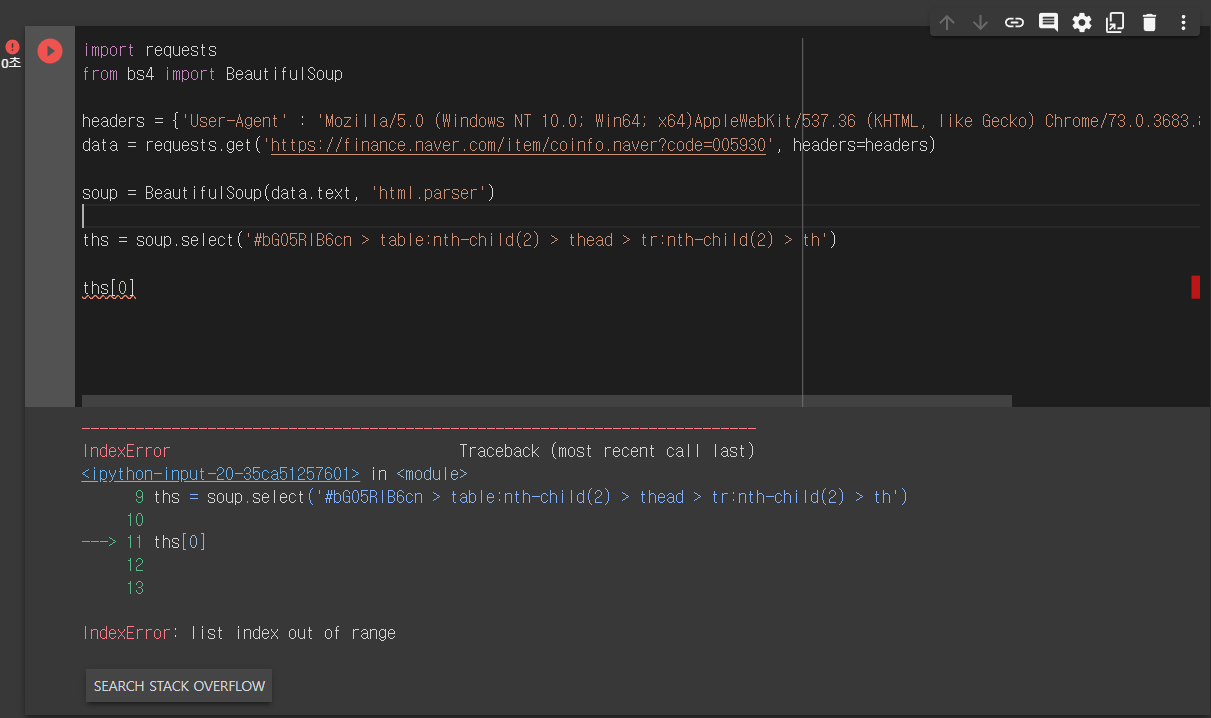Mirror cell in tab icon
This screenshot has height=718, width=1211.
point(1115,22)
